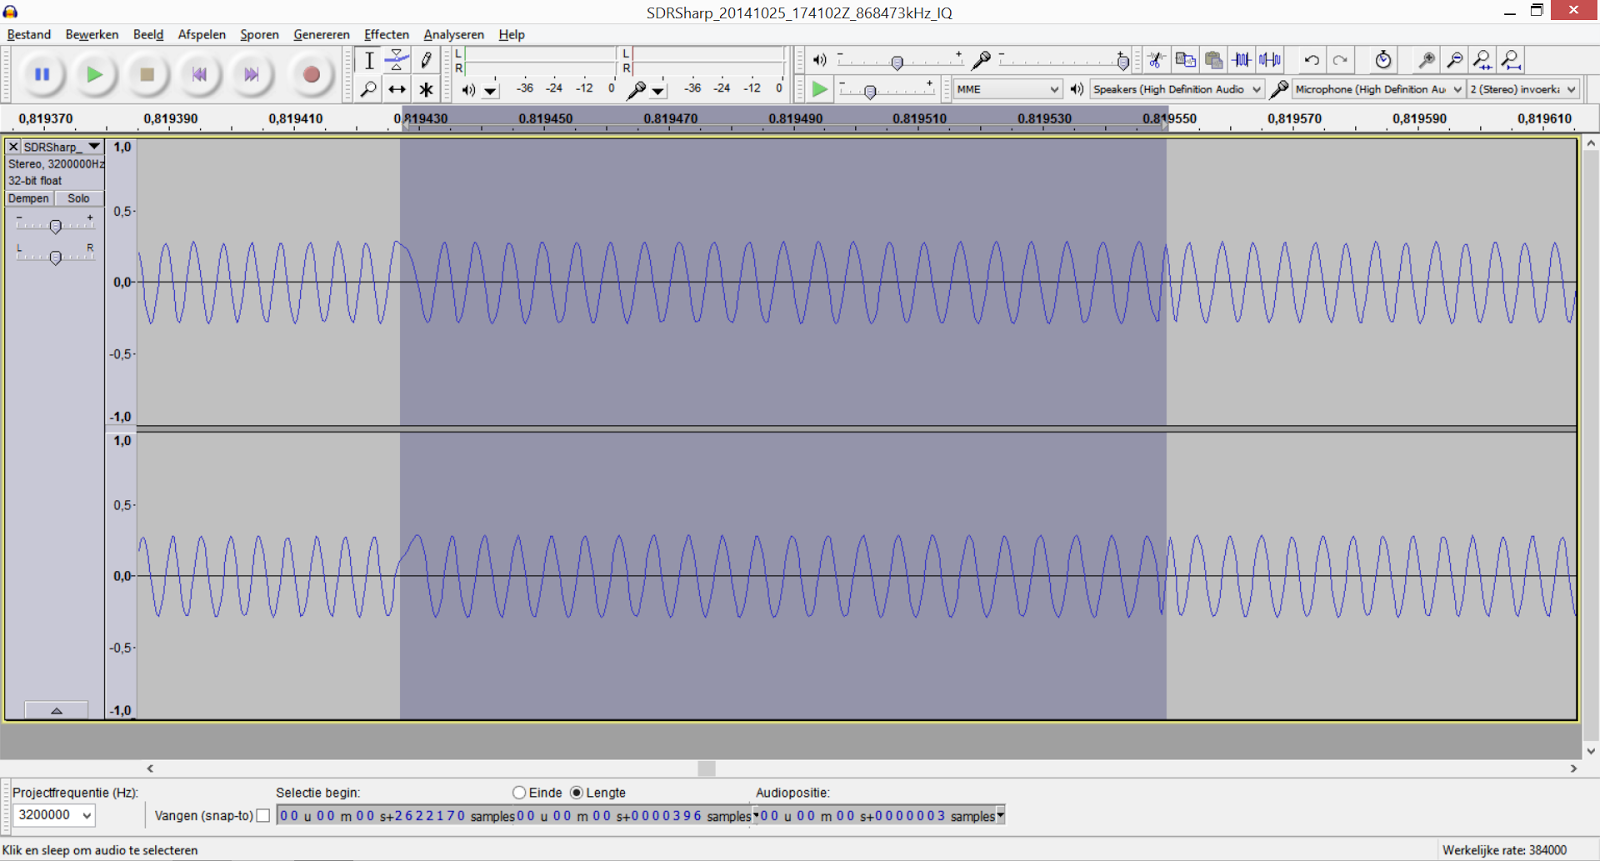
Task: Open the Bewerken menu
Action: tap(92, 34)
